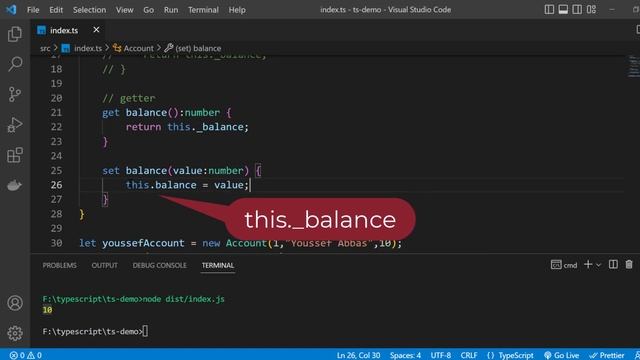Switch to the PROBLEMS panel tab
Screen dimensions: 640x360
point(59,265)
